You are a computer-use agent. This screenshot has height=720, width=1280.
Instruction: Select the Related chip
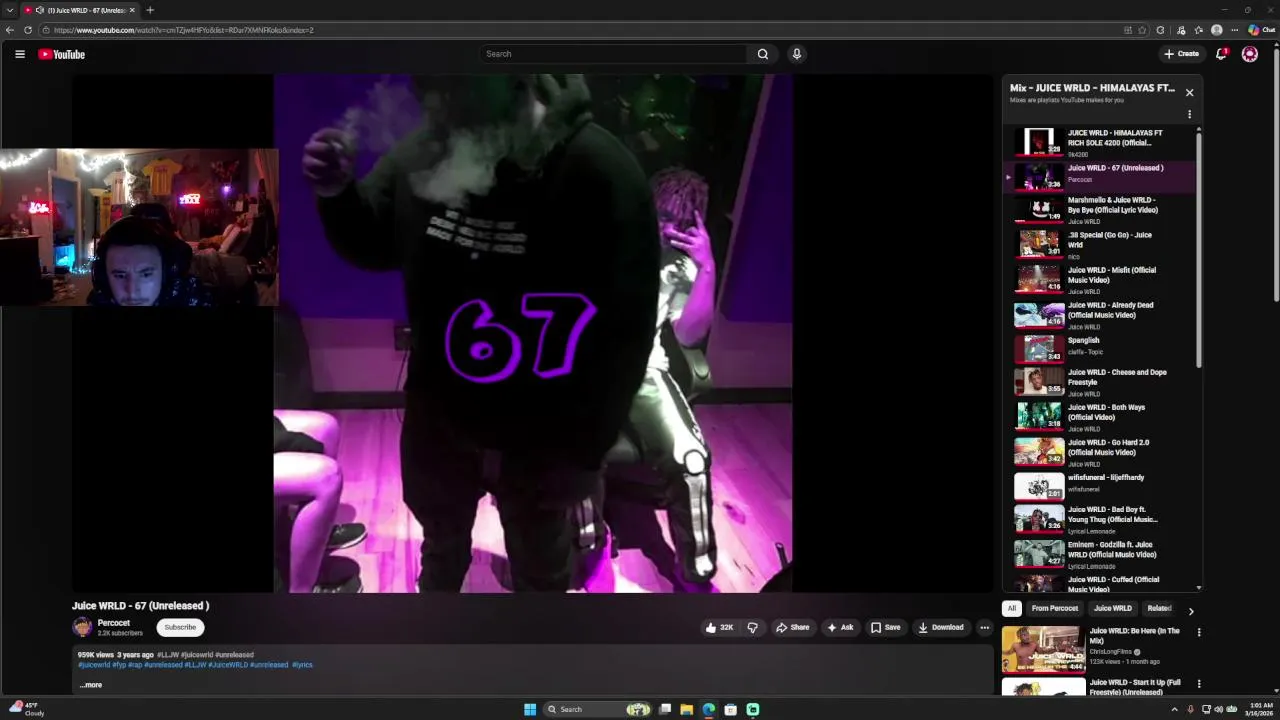pyautogui.click(x=1159, y=608)
